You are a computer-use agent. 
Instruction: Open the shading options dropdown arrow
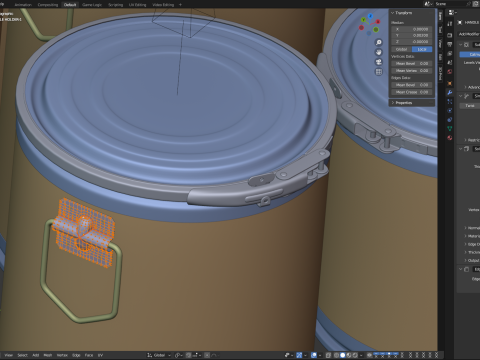[361, 355]
